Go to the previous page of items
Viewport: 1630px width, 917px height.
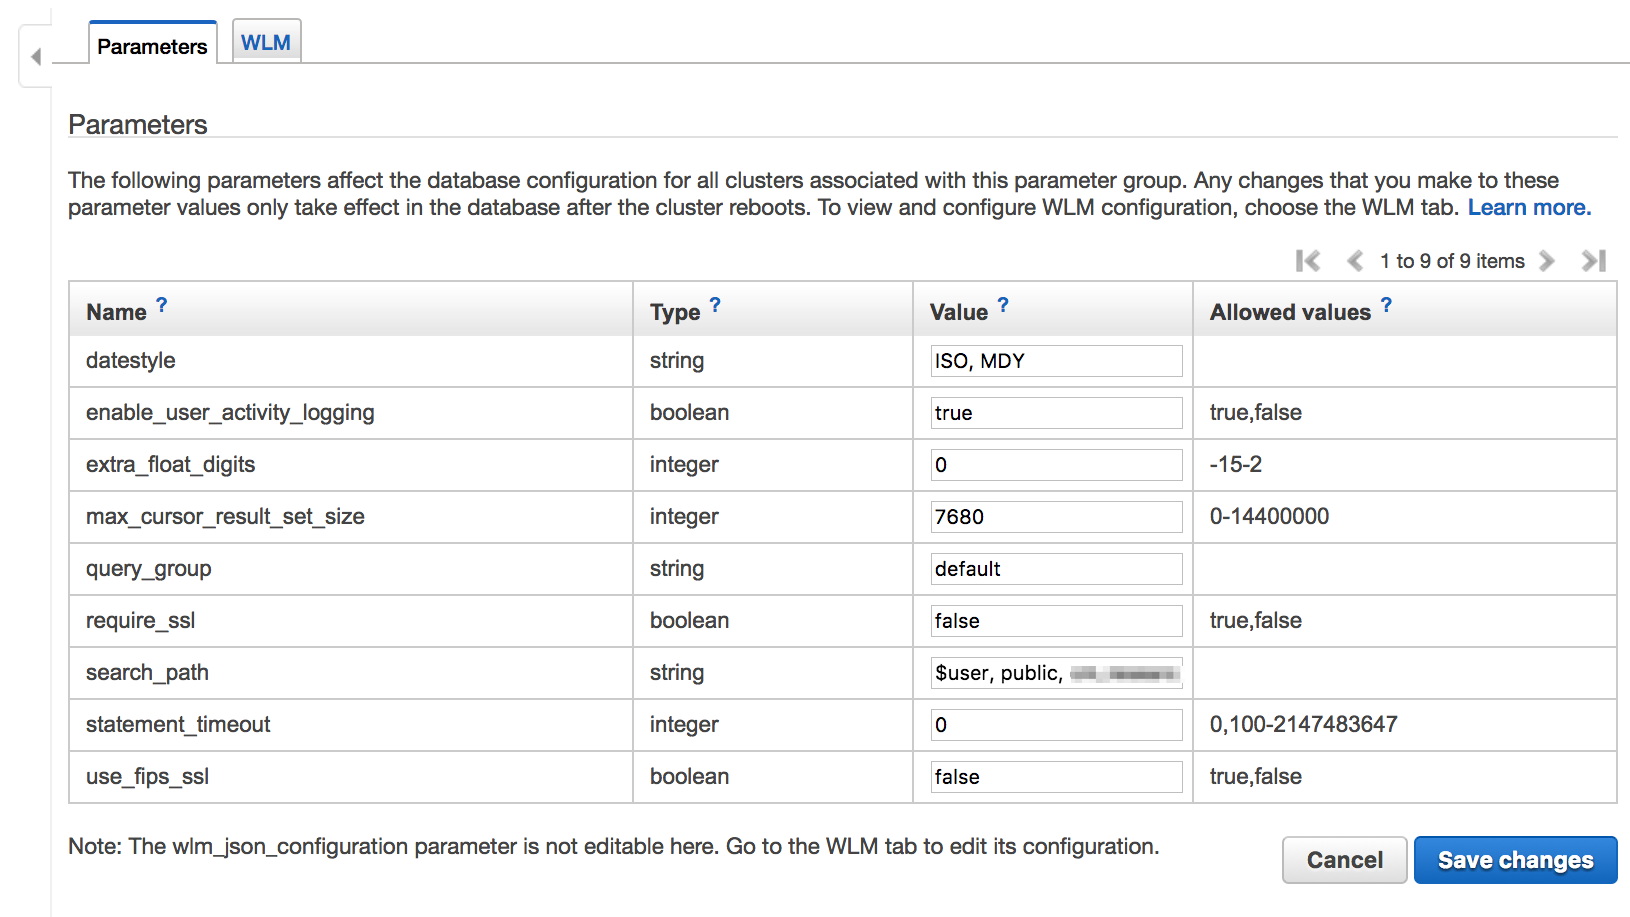[x=1355, y=260]
